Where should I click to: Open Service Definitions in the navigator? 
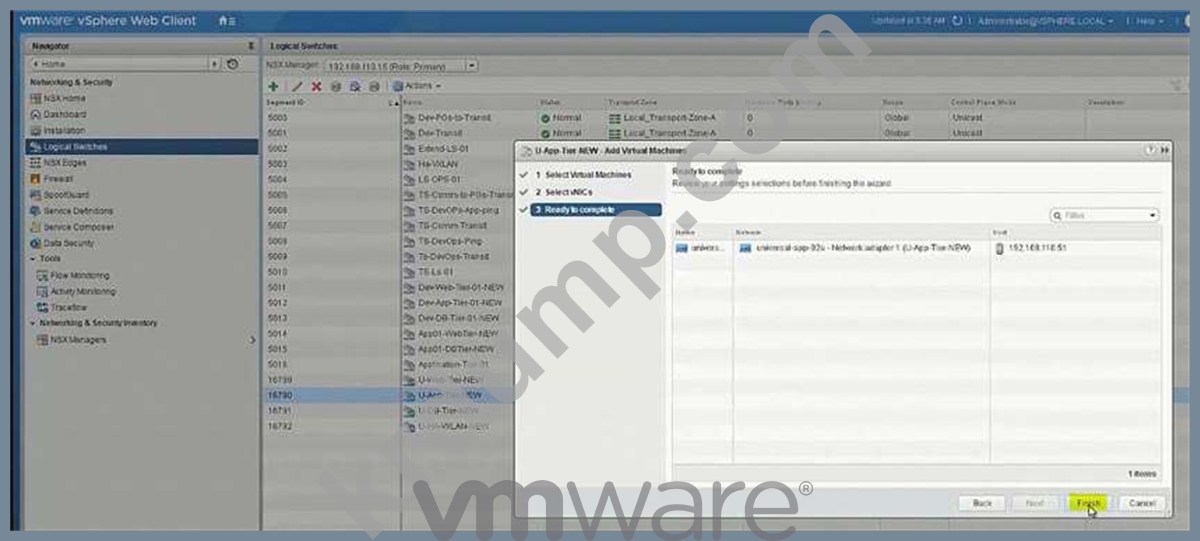tap(70, 210)
